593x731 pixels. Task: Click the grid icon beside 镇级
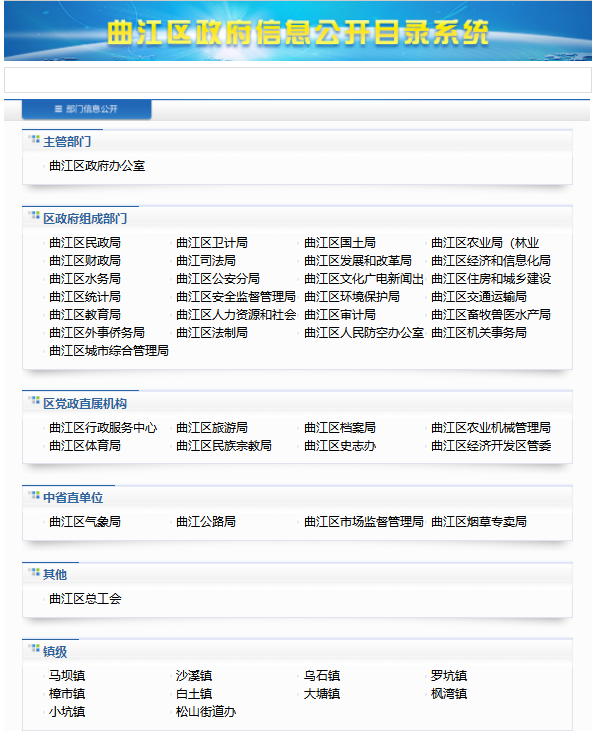(34, 648)
